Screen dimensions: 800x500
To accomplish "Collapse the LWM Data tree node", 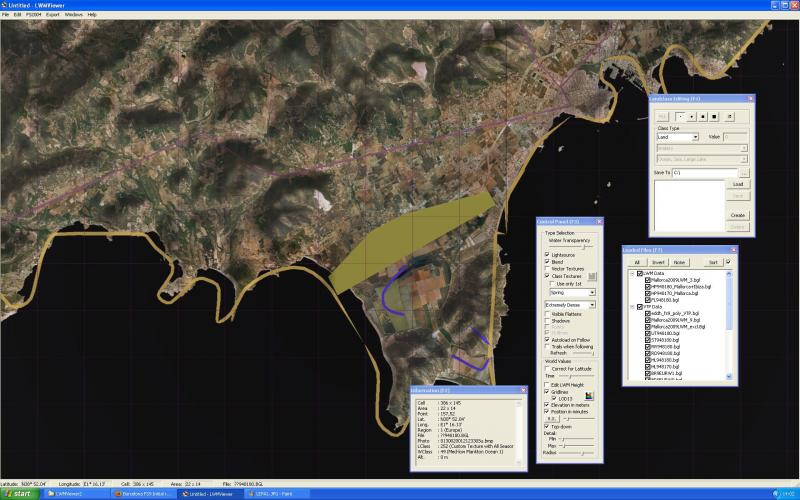I will coord(631,273).
